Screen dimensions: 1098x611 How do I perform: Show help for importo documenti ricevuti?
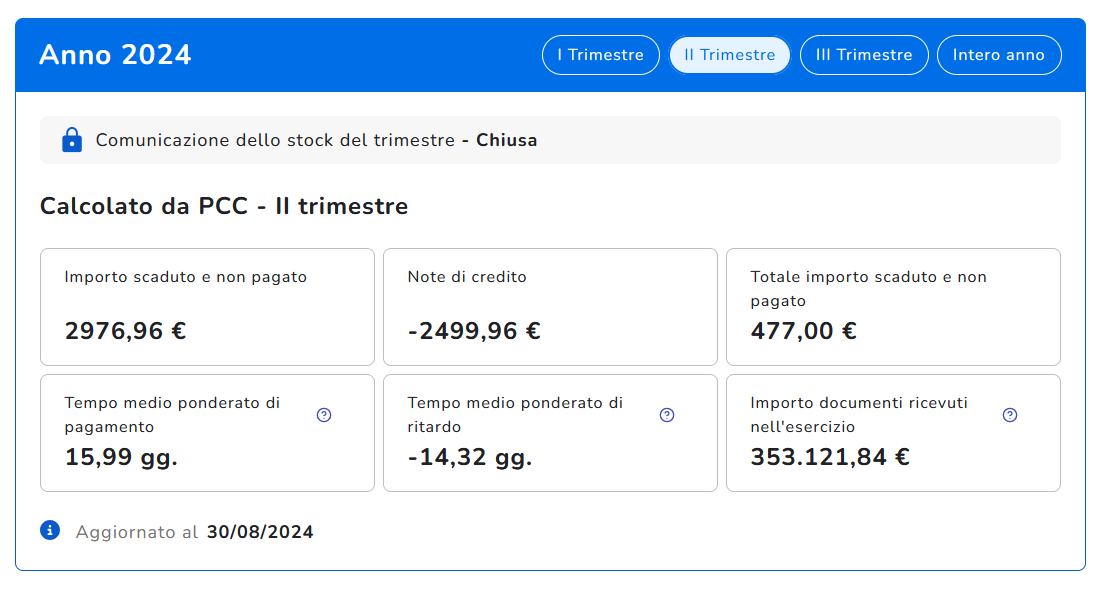1010,415
